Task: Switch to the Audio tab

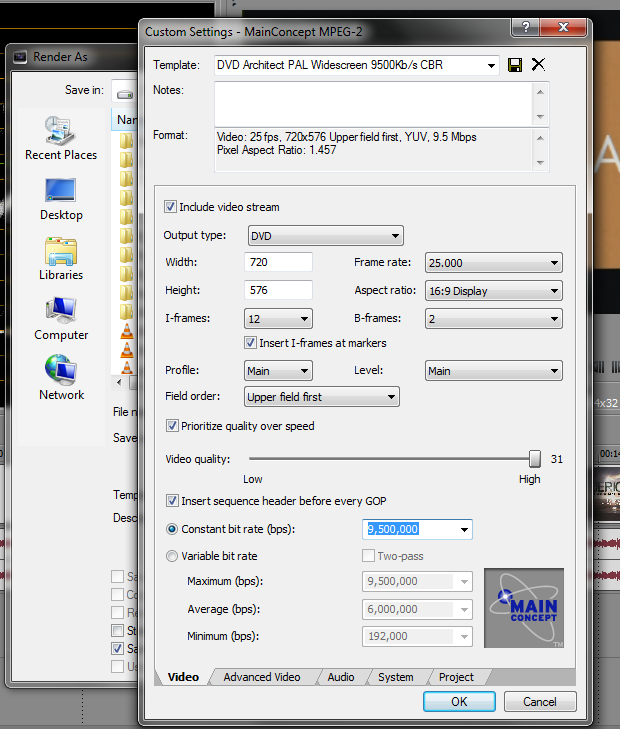Action: coord(341,677)
